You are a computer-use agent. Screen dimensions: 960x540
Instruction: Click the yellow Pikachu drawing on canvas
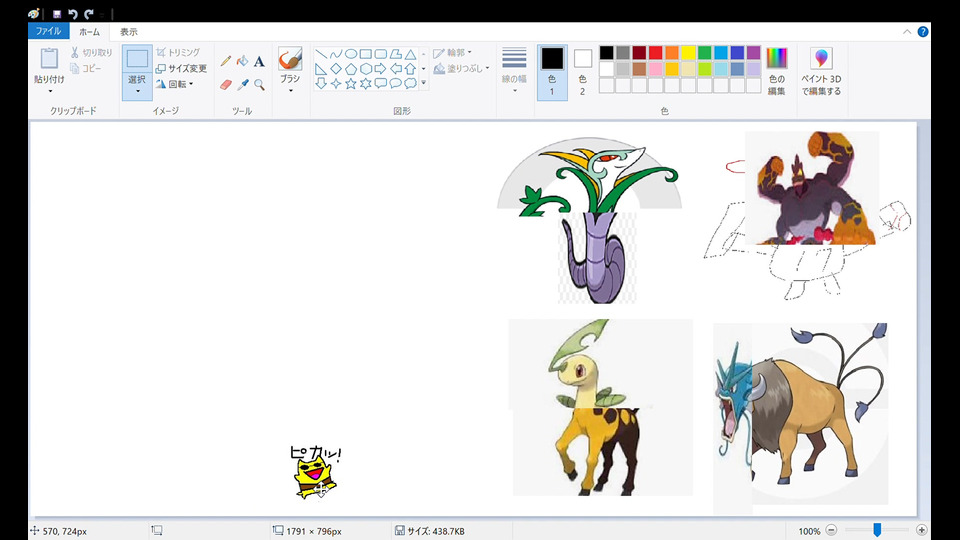pyautogui.click(x=315, y=477)
